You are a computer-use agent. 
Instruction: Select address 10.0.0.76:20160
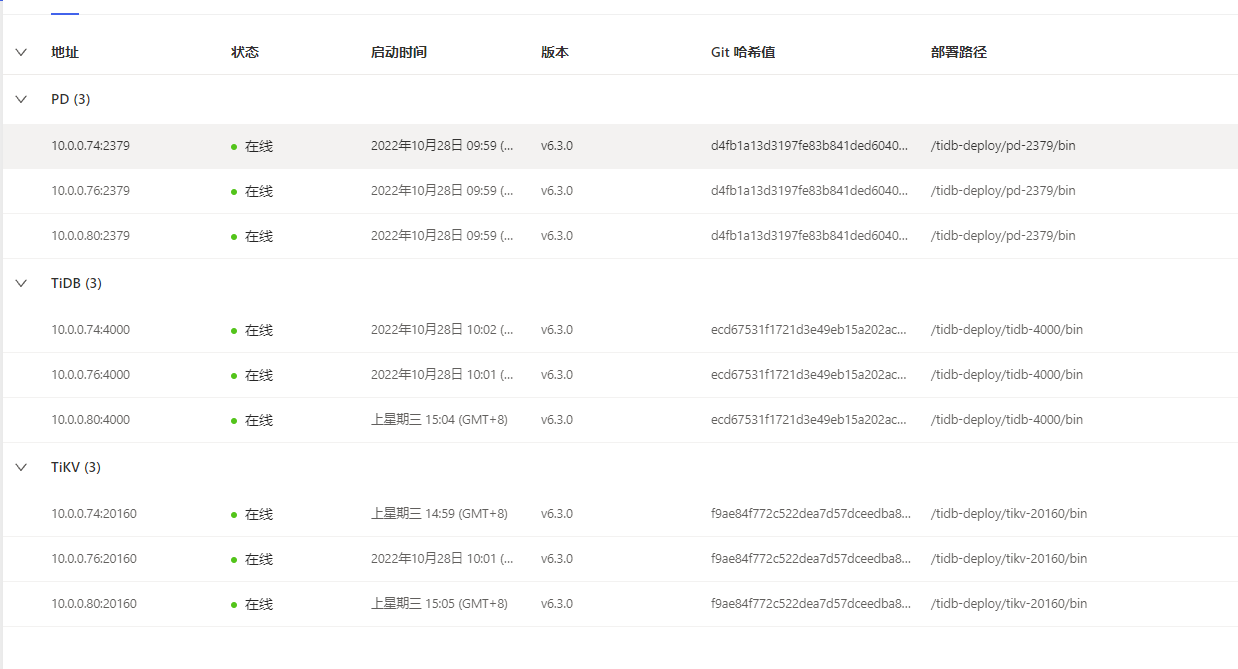[94, 559]
